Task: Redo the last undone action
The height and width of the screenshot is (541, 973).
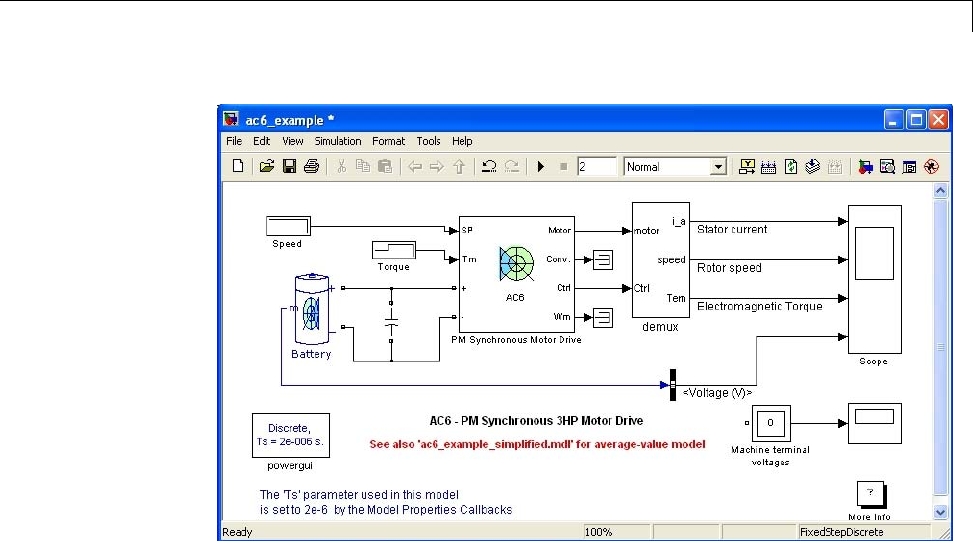Action: coord(511,166)
